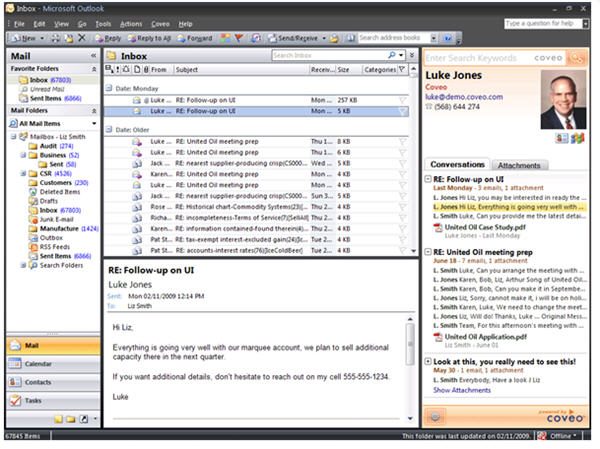Expand the query builder double chevron
This screenshot has height=449, width=600.
coord(412,56)
